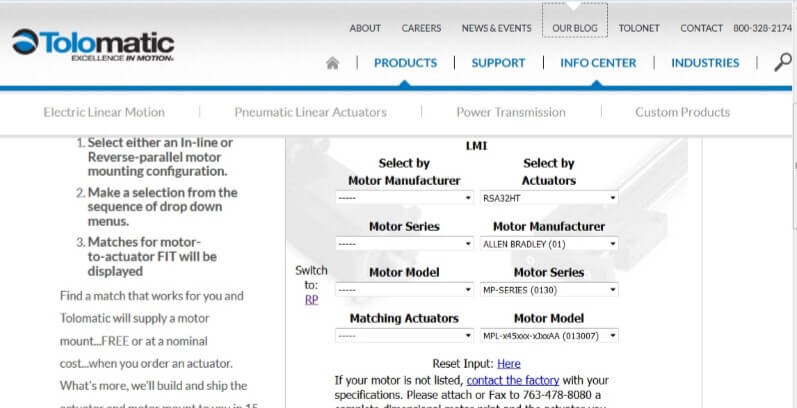Go to the home page icon
Screen dimensions: 797x408
pyautogui.click(x=332, y=63)
